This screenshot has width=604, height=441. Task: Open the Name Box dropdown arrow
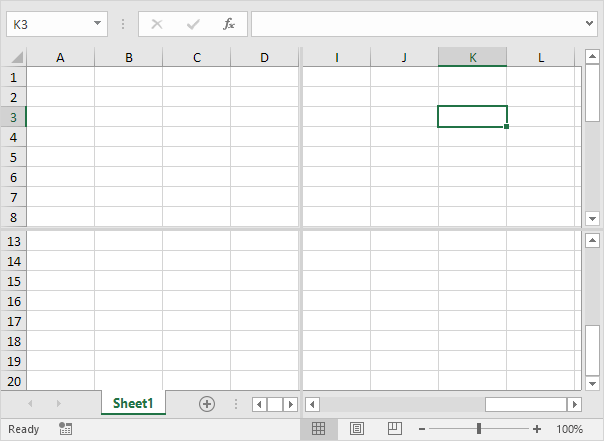click(97, 24)
